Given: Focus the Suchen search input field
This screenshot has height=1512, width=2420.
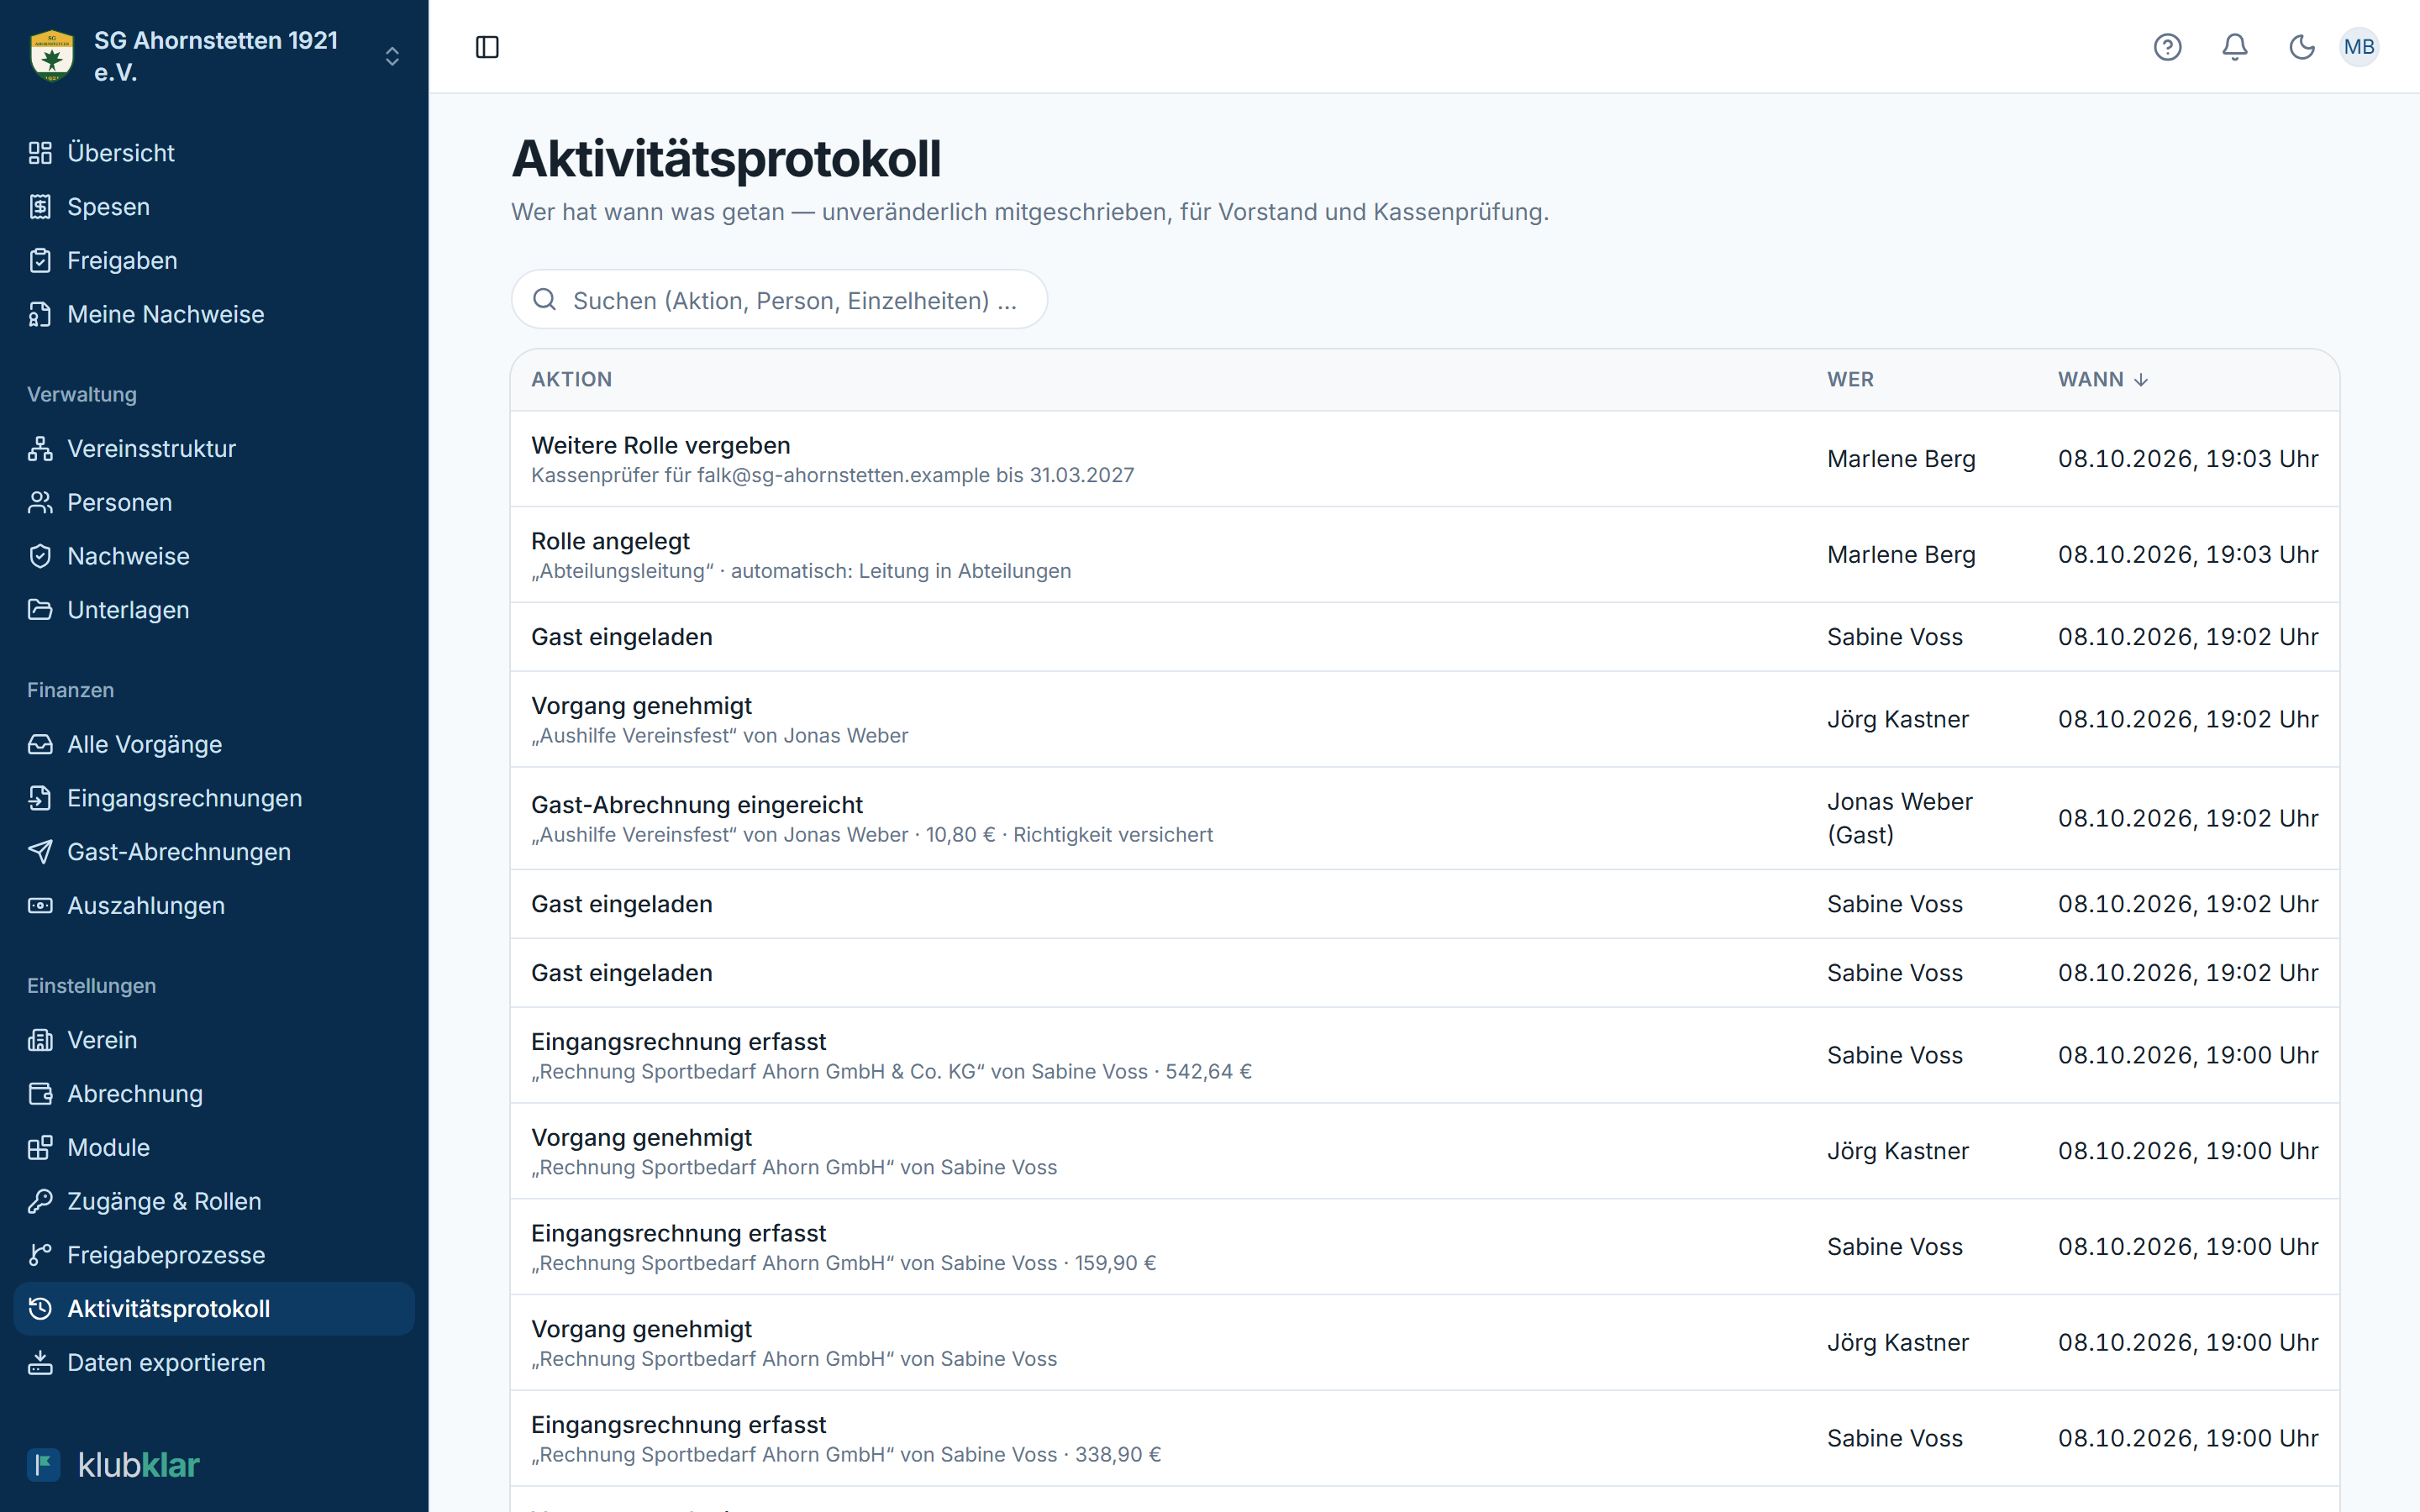Looking at the screenshot, I should pos(779,300).
